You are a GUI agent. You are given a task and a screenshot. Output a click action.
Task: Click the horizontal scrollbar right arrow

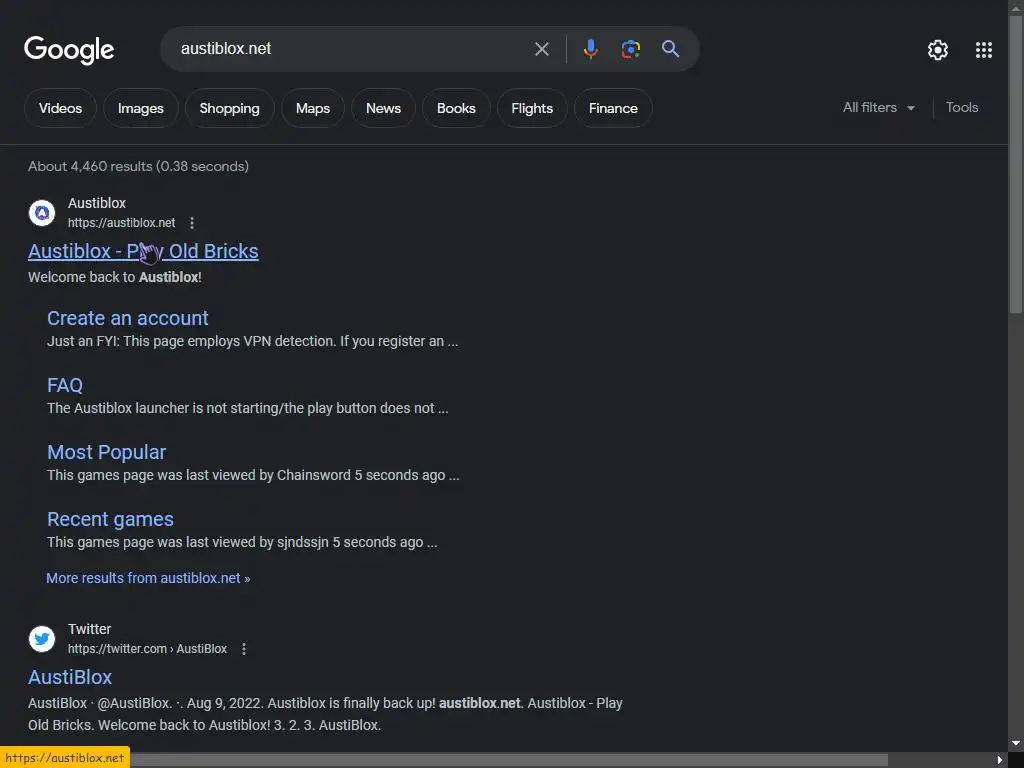[999, 760]
